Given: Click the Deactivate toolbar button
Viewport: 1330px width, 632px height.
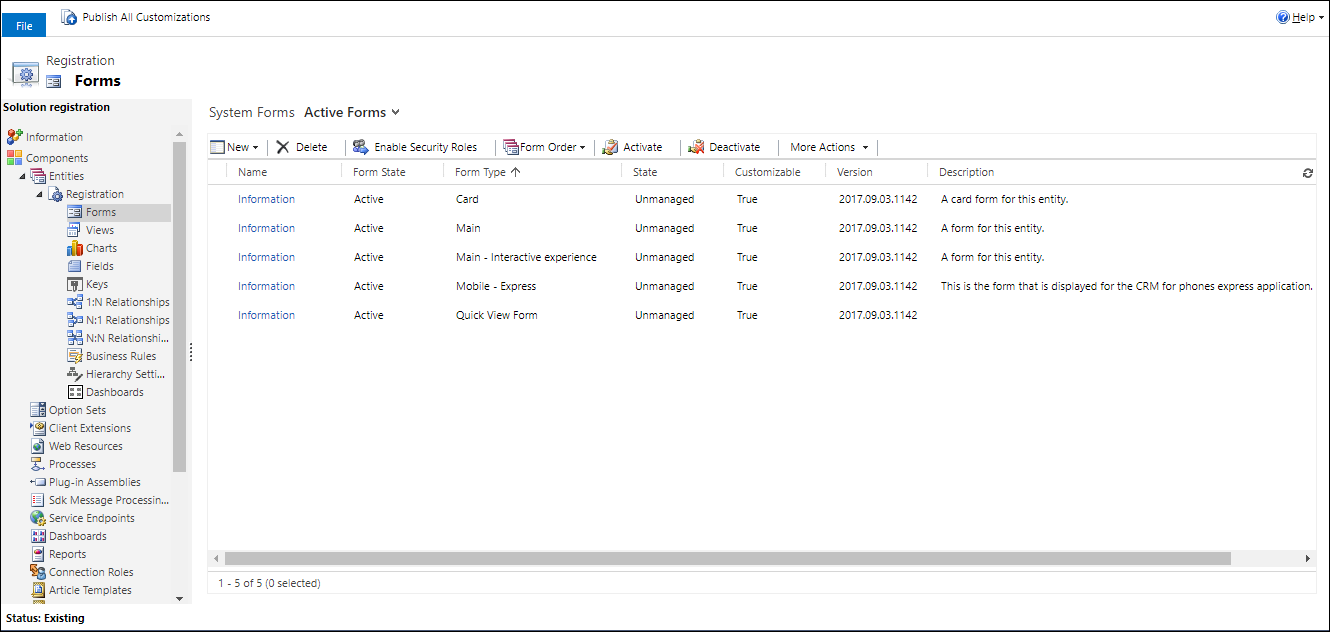Looking at the screenshot, I should [724, 147].
